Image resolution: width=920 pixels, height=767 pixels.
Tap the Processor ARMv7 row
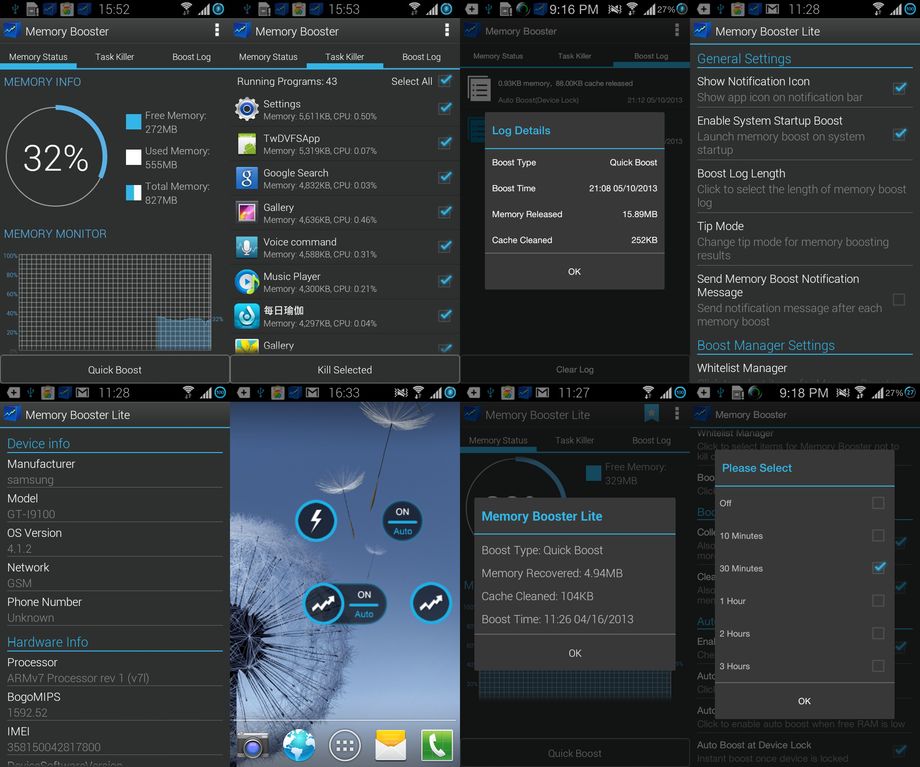(x=114, y=670)
